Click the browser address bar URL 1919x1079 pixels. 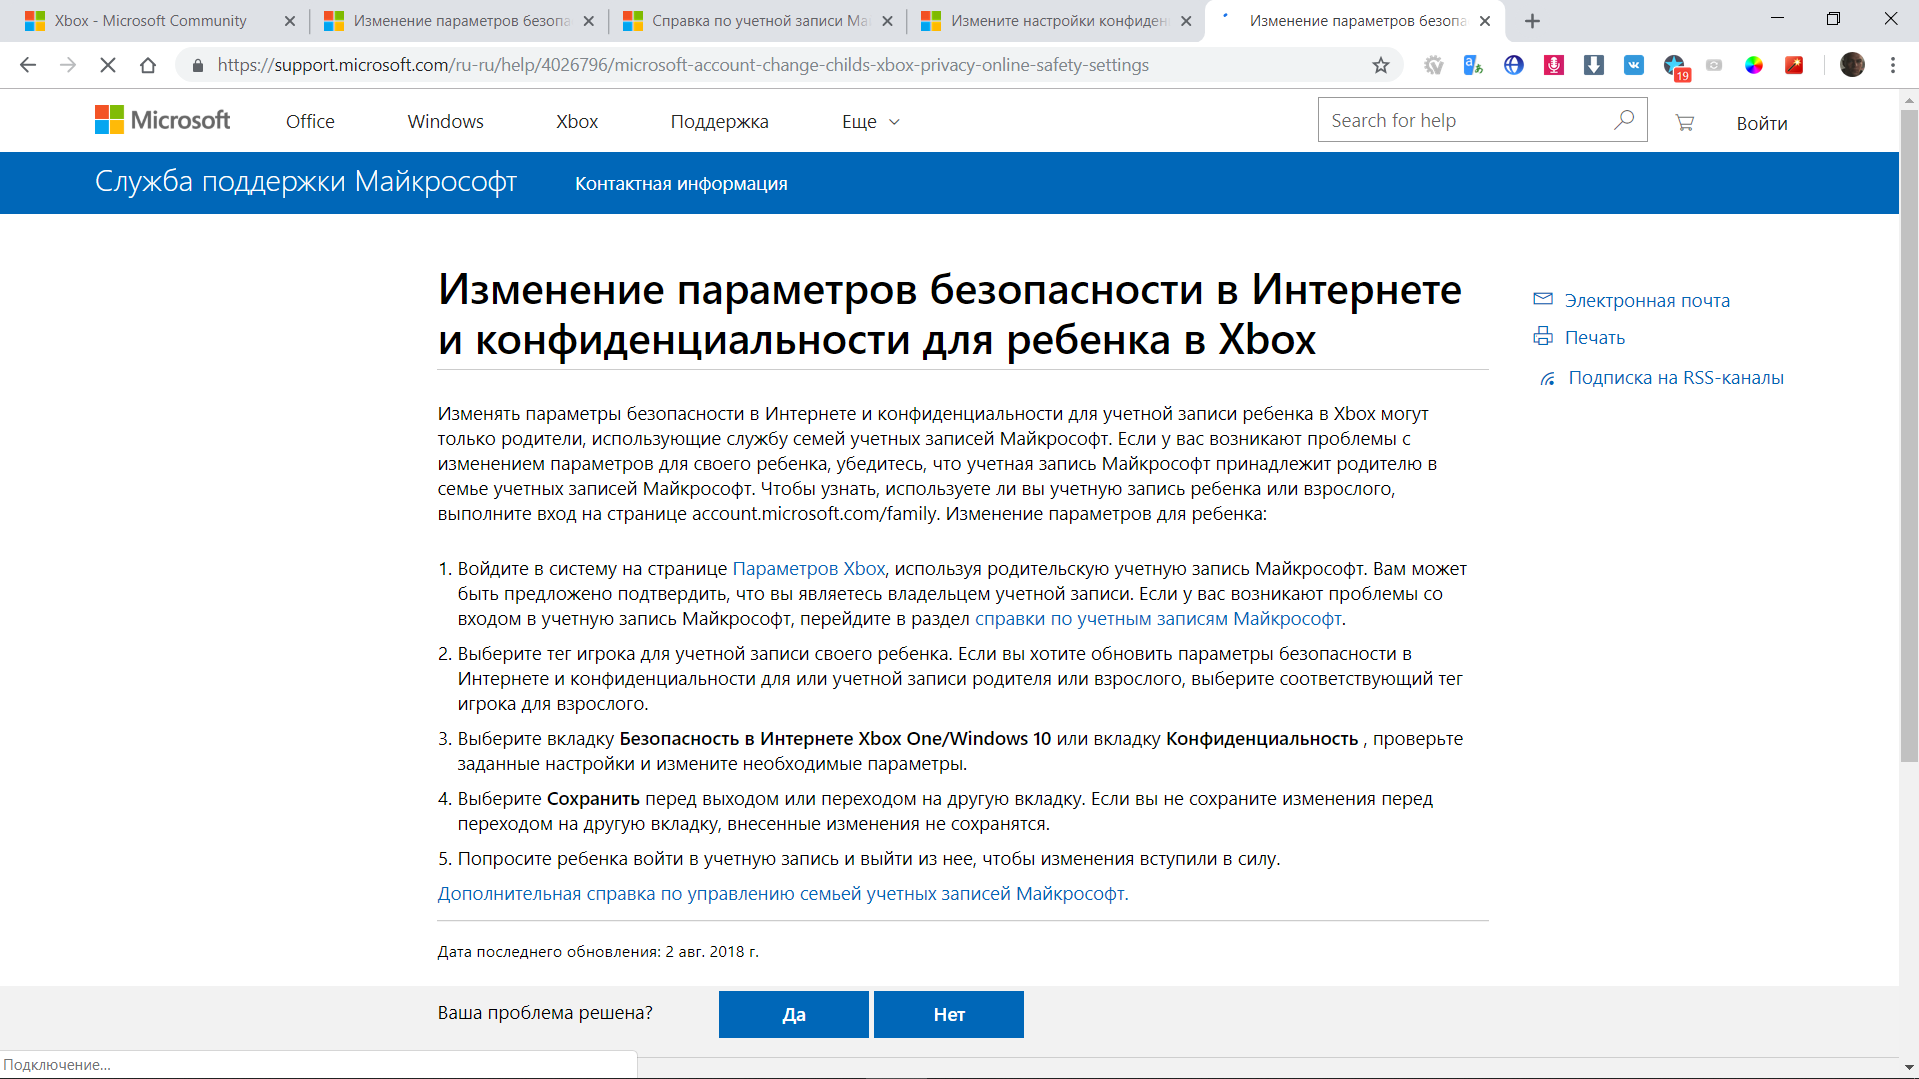click(x=683, y=65)
